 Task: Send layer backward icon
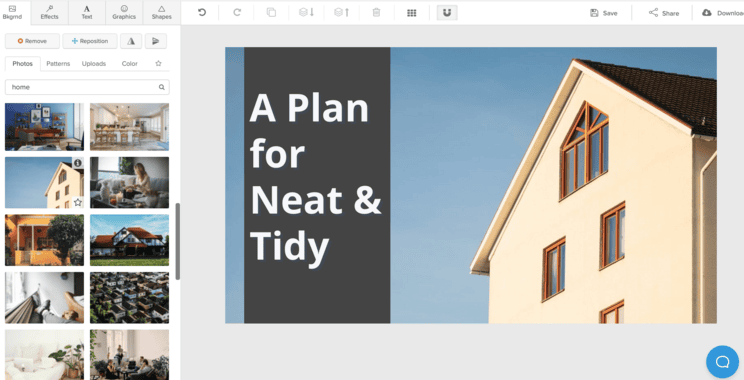pyautogui.click(x=307, y=12)
